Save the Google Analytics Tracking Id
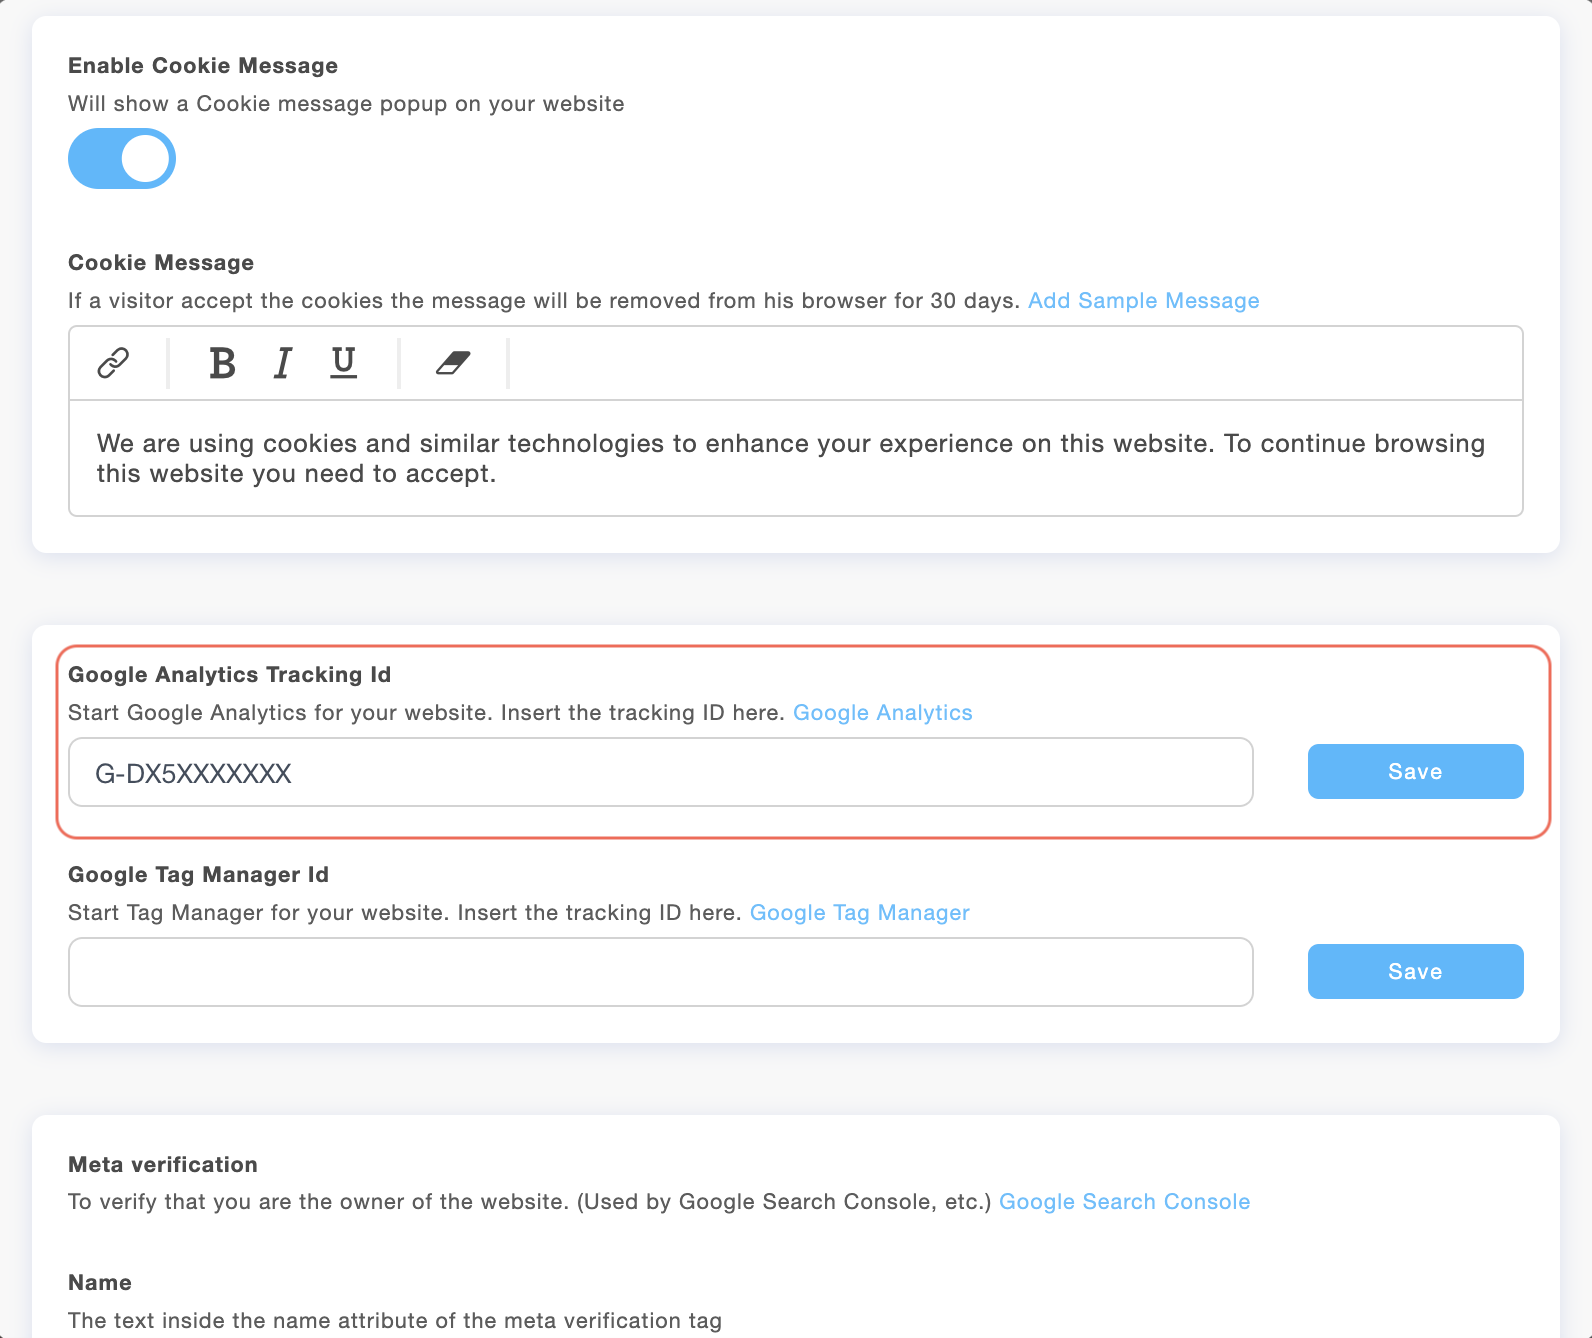 [x=1414, y=771]
